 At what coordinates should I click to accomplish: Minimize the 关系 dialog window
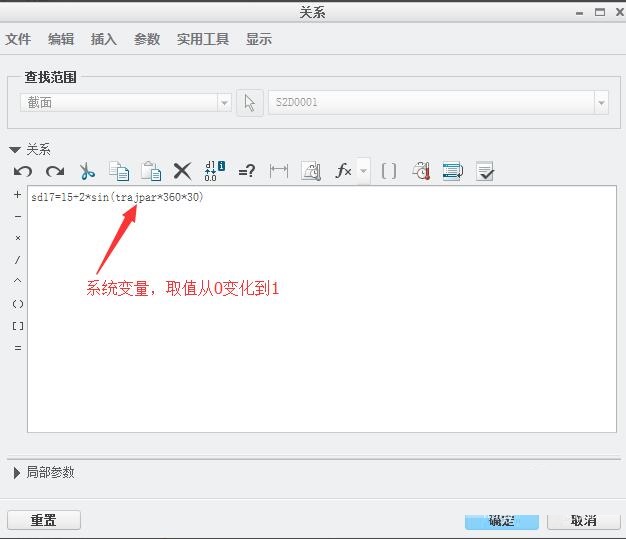pyautogui.click(x=579, y=13)
